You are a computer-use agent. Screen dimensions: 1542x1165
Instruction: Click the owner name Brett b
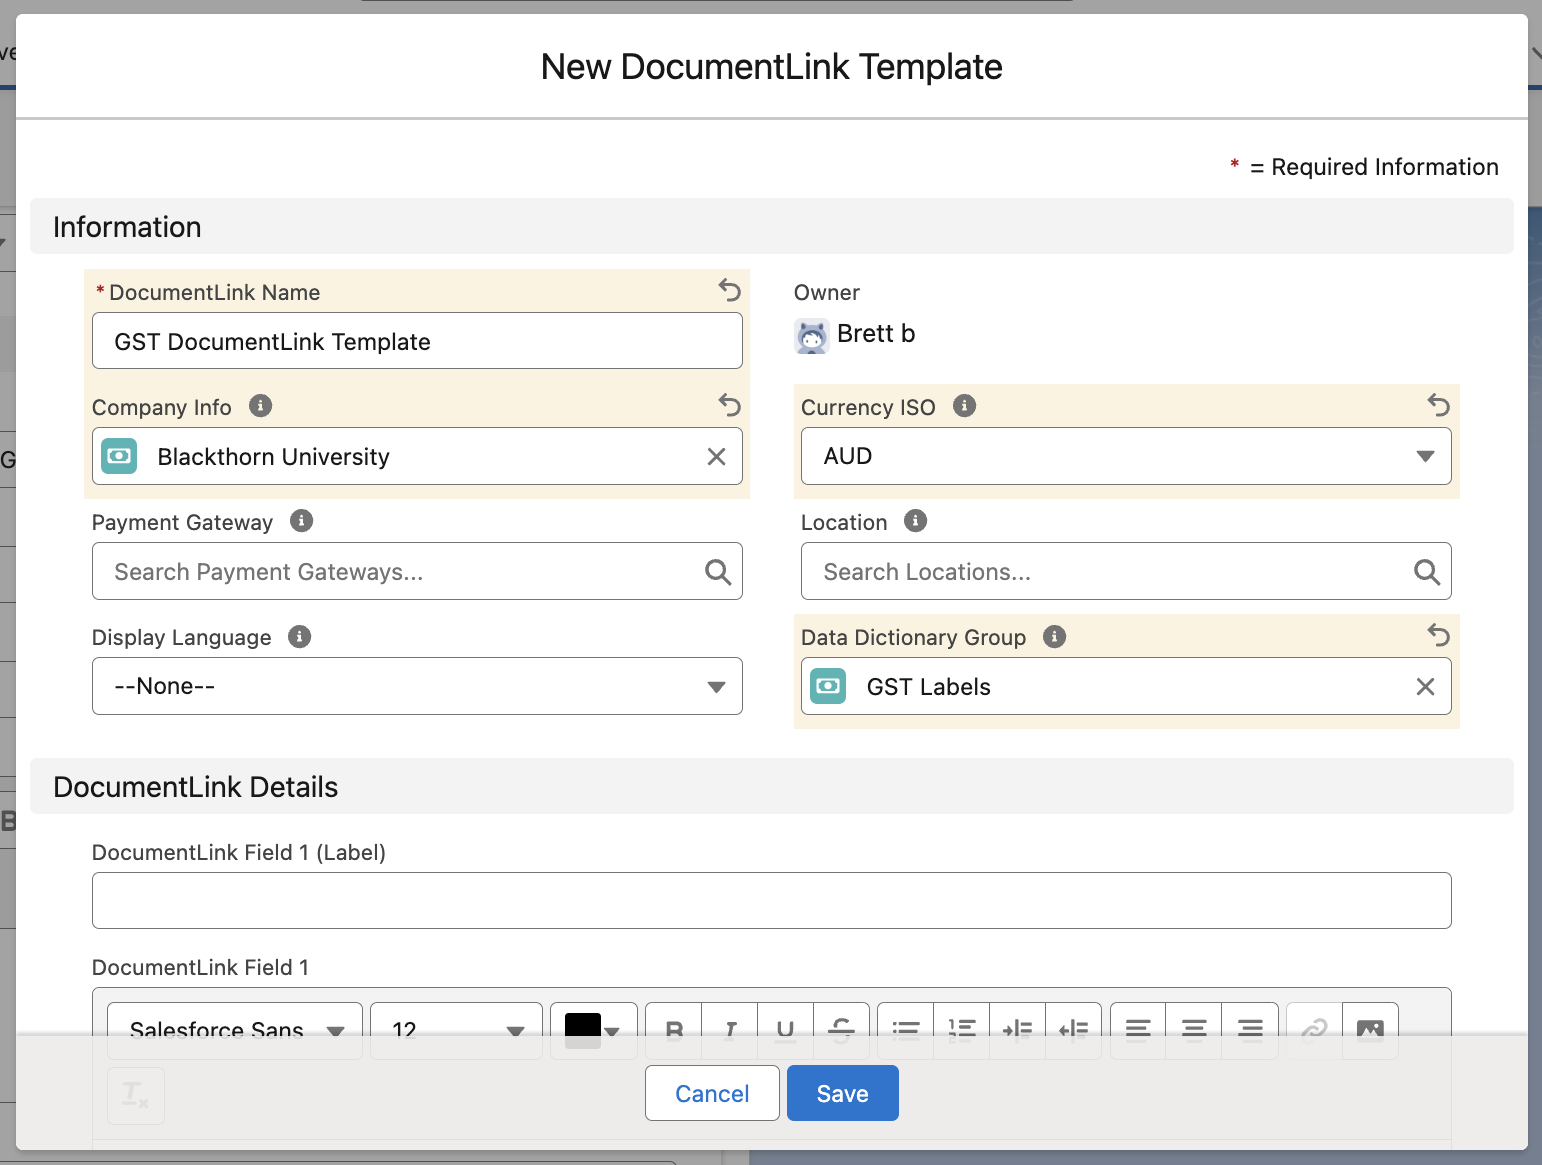876,334
